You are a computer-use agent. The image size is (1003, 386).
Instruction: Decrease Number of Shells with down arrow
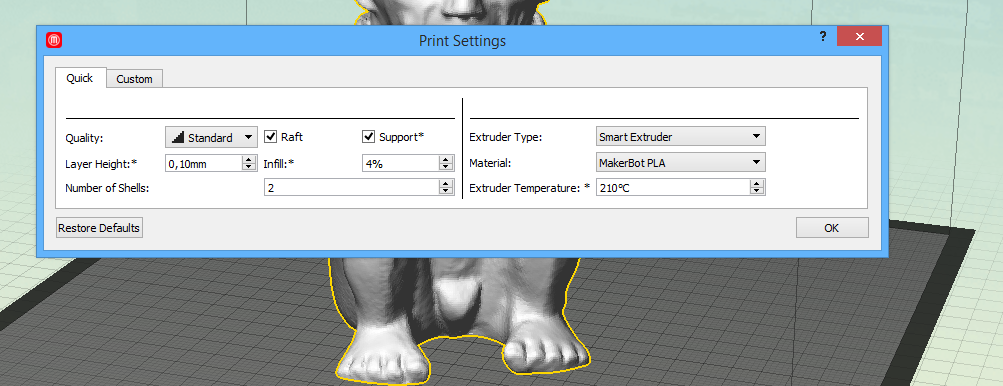coord(446,191)
